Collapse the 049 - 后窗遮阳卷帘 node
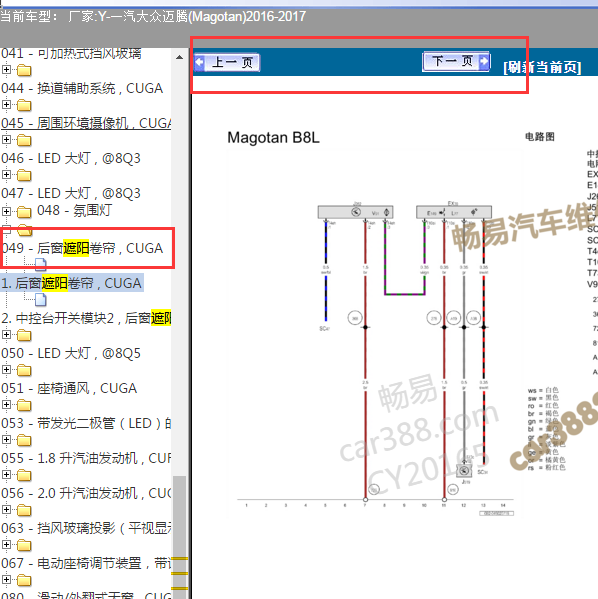This screenshot has height=599, width=598. click(6, 230)
